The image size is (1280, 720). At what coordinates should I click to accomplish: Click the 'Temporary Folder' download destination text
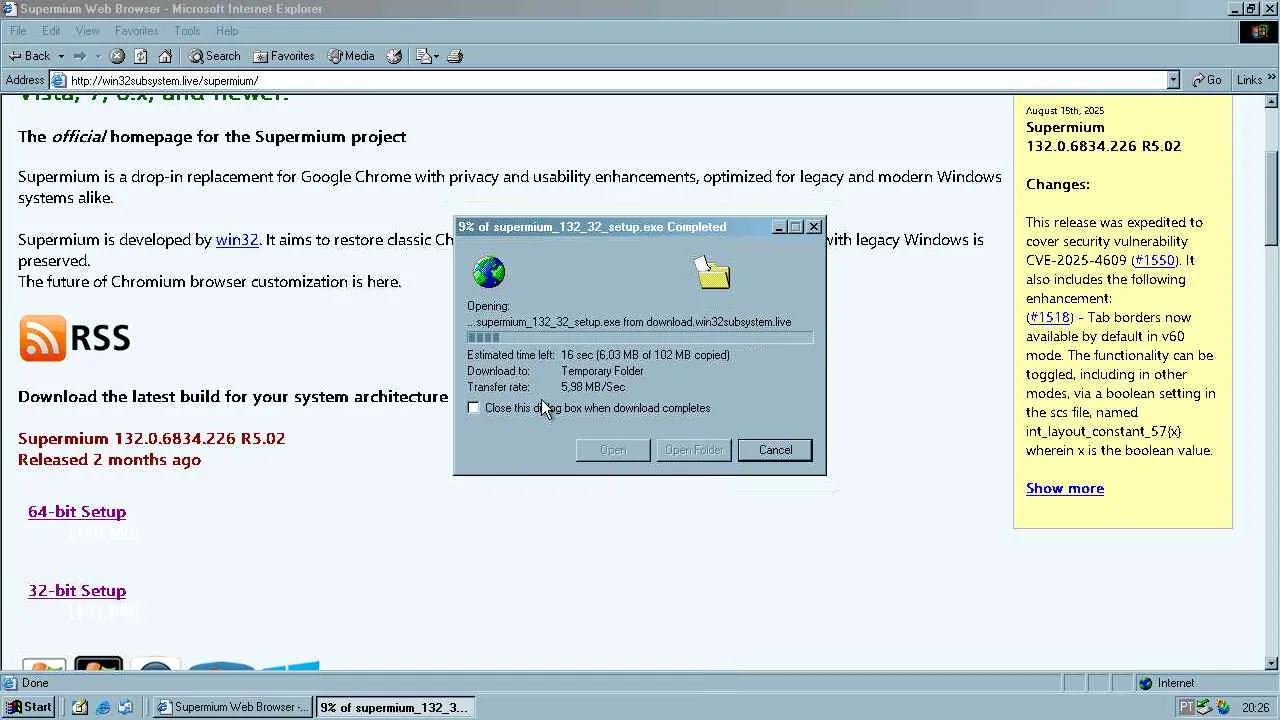[x=602, y=371]
